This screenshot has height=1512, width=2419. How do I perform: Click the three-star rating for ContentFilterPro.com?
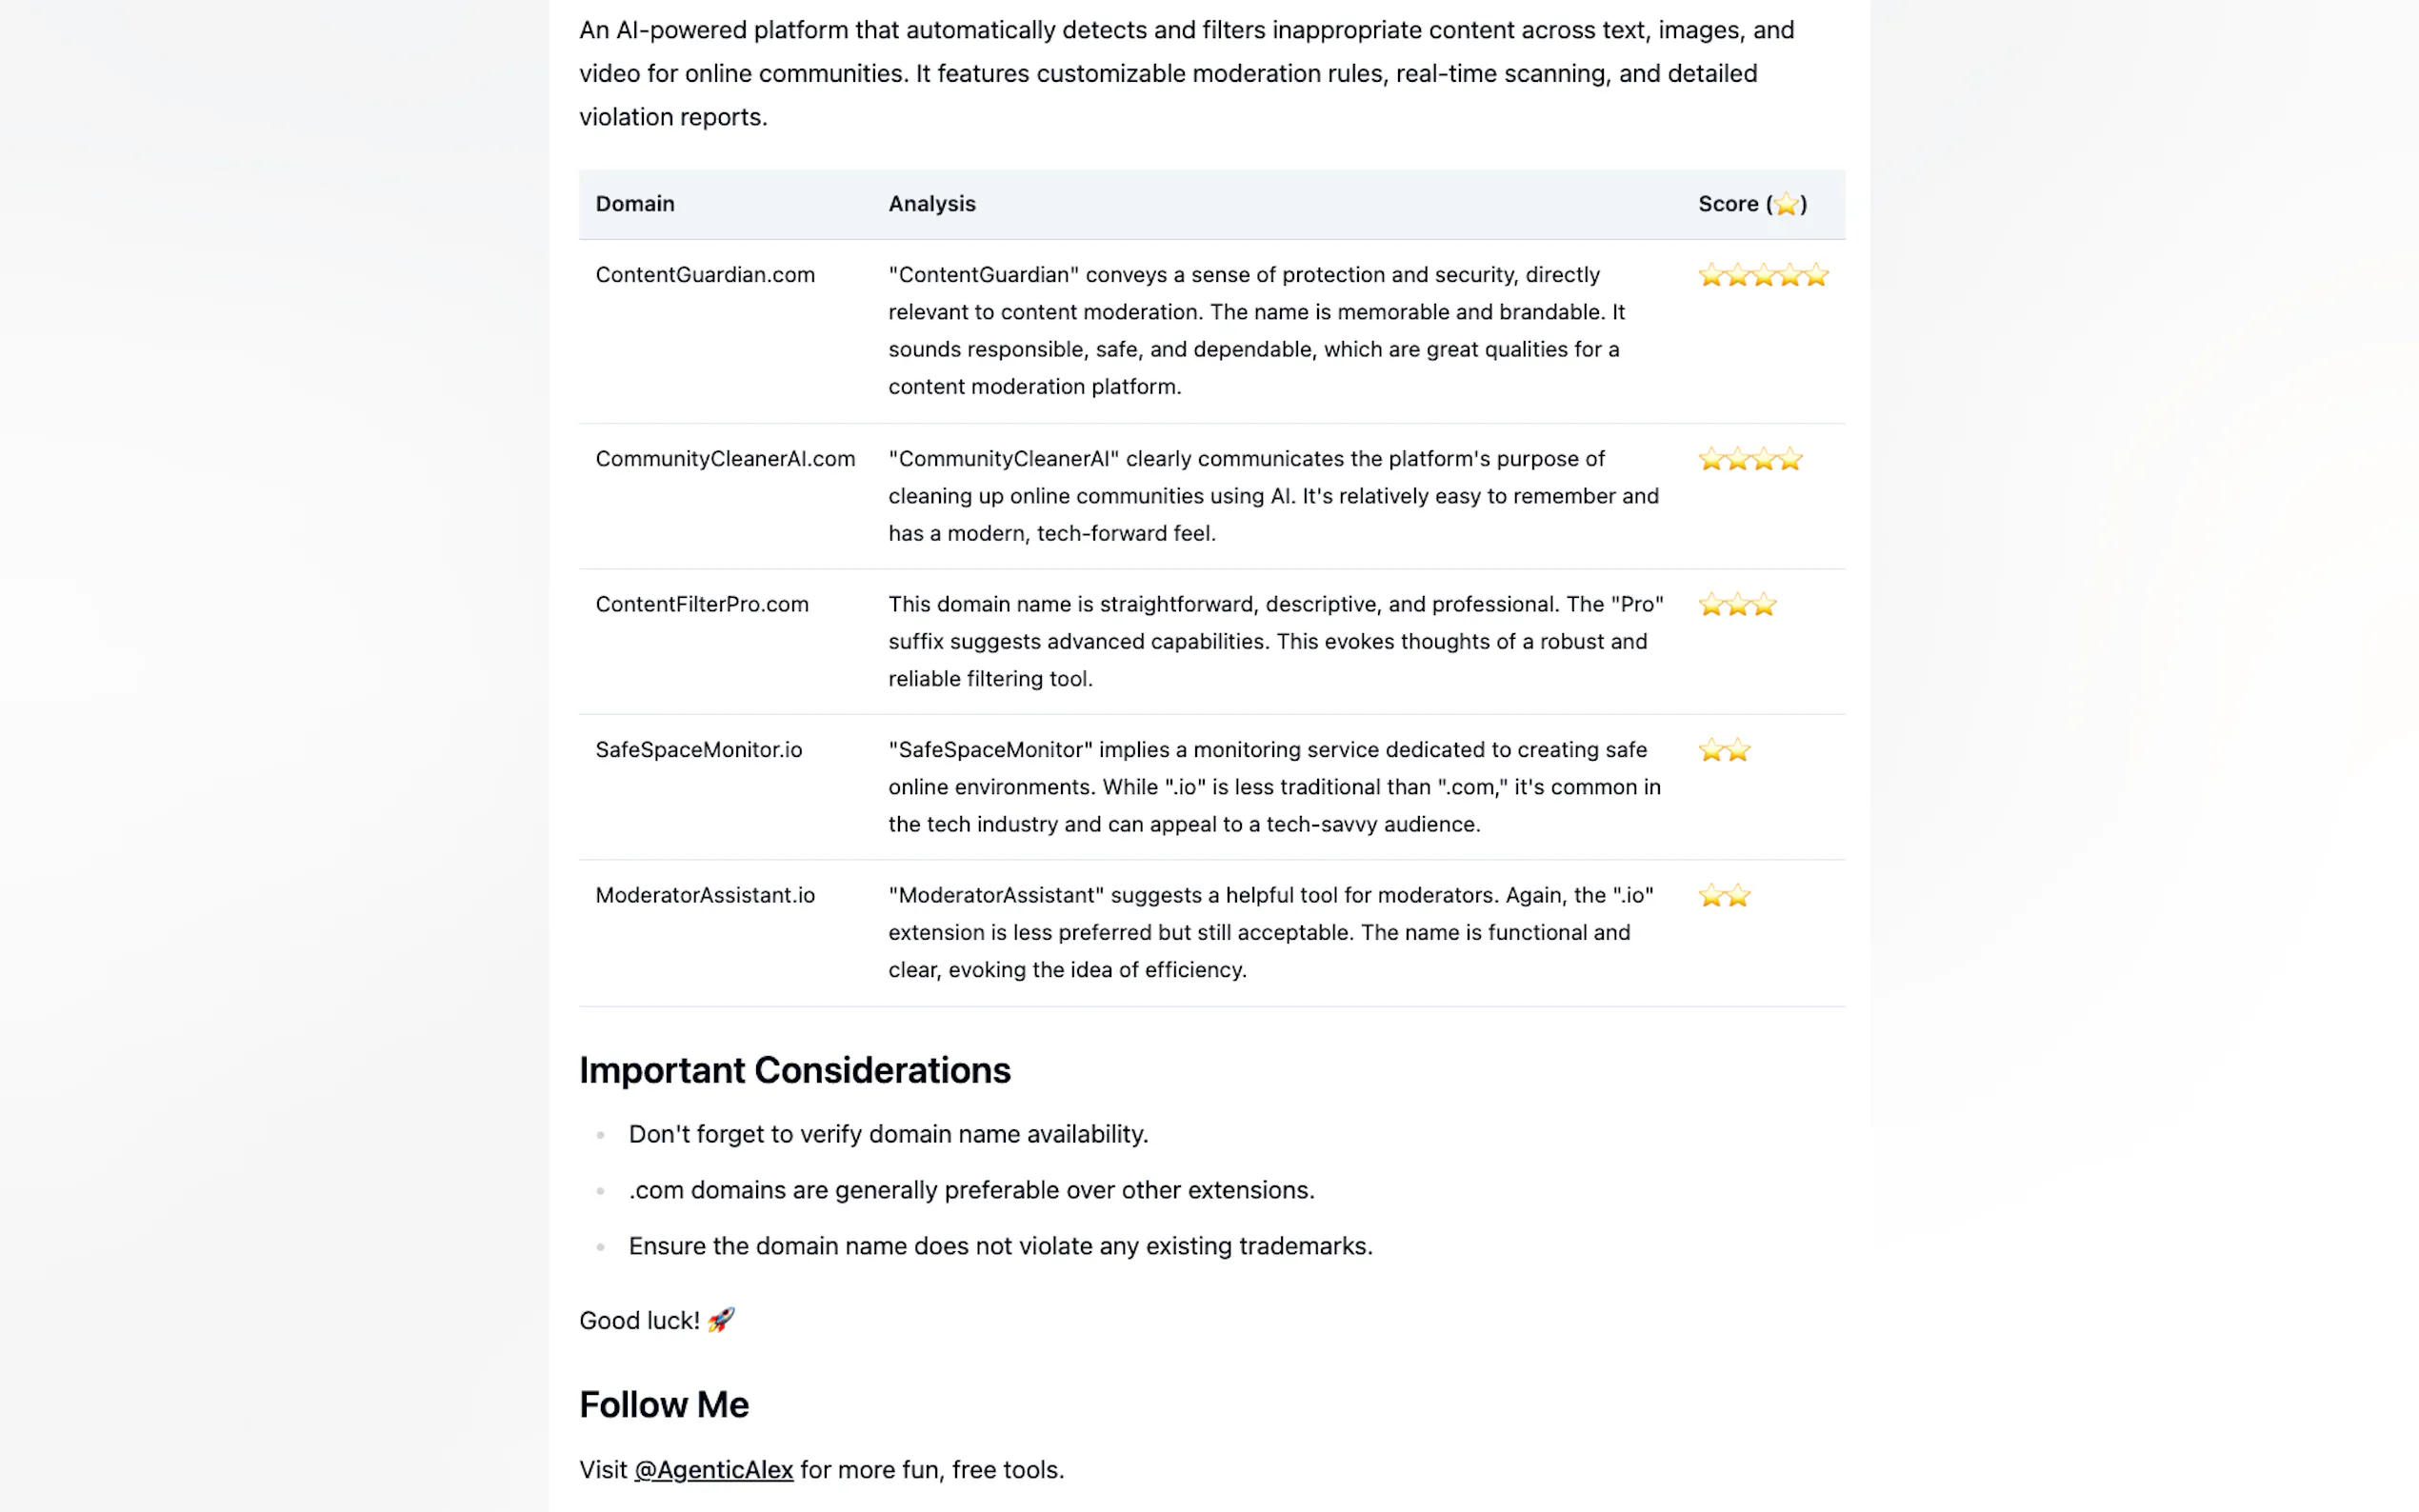[x=1736, y=604]
